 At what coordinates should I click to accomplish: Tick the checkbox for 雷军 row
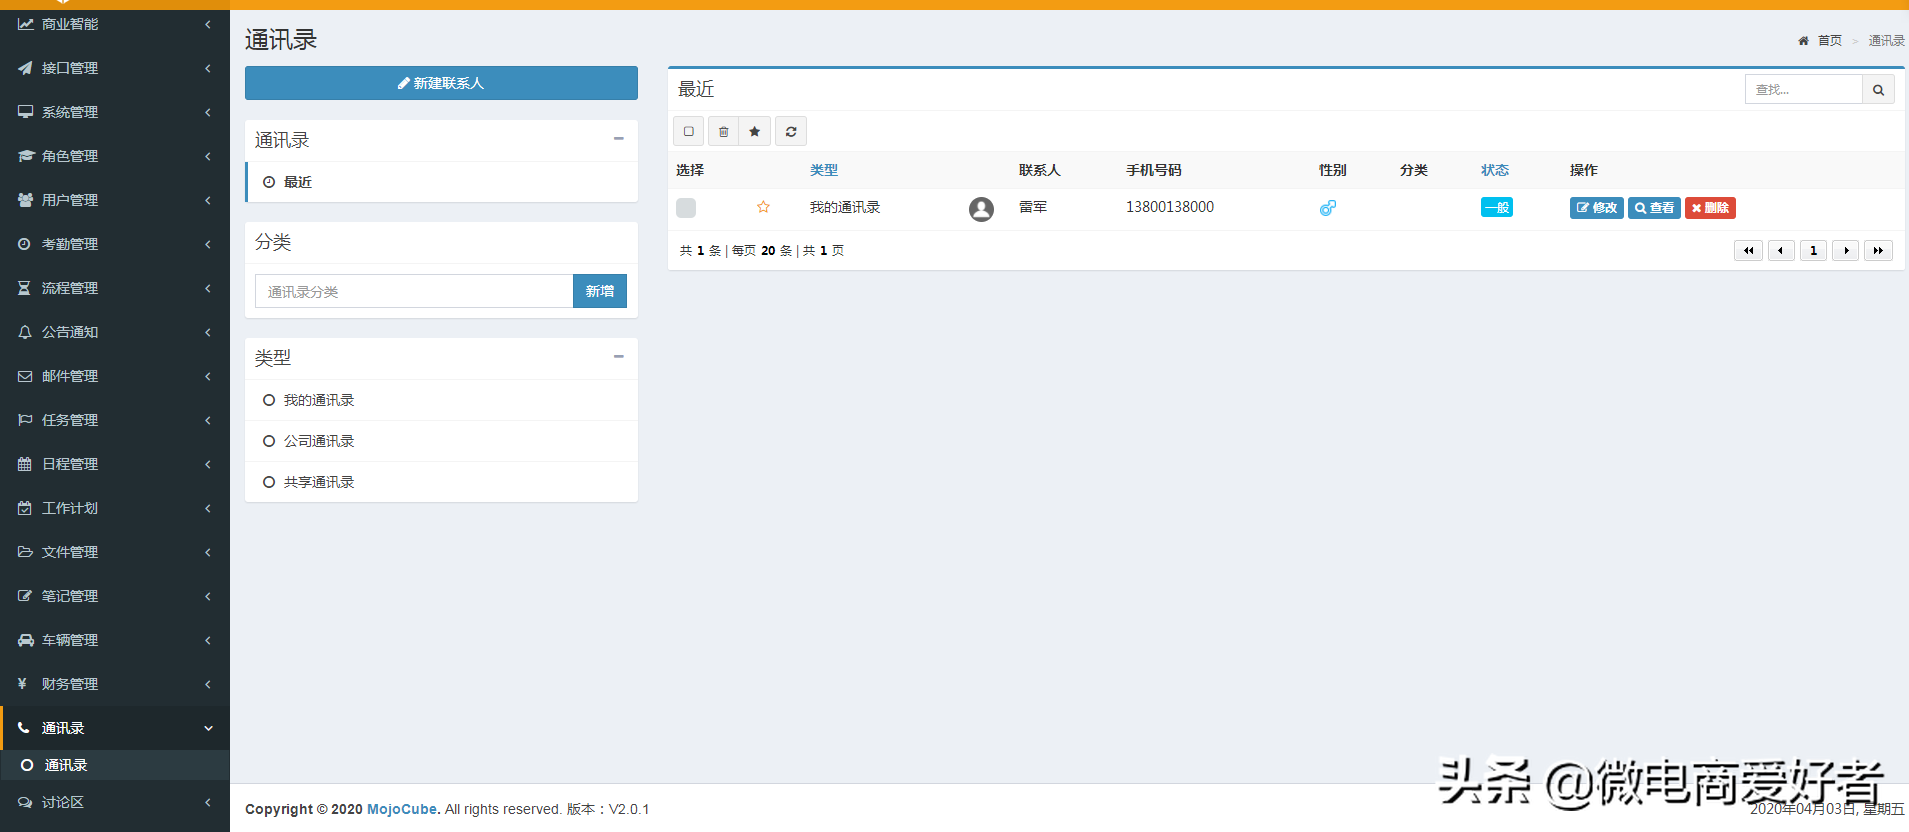(x=686, y=208)
